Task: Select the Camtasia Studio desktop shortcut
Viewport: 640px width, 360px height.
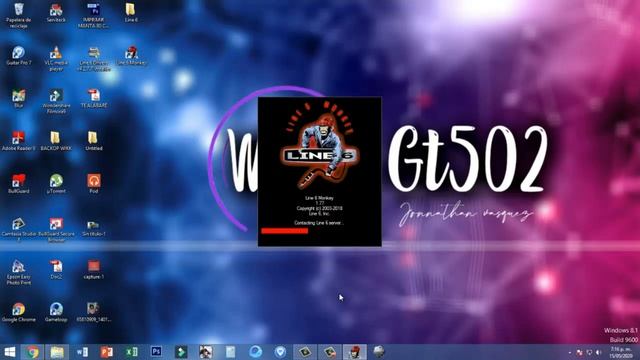Action: (x=18, y=229)
